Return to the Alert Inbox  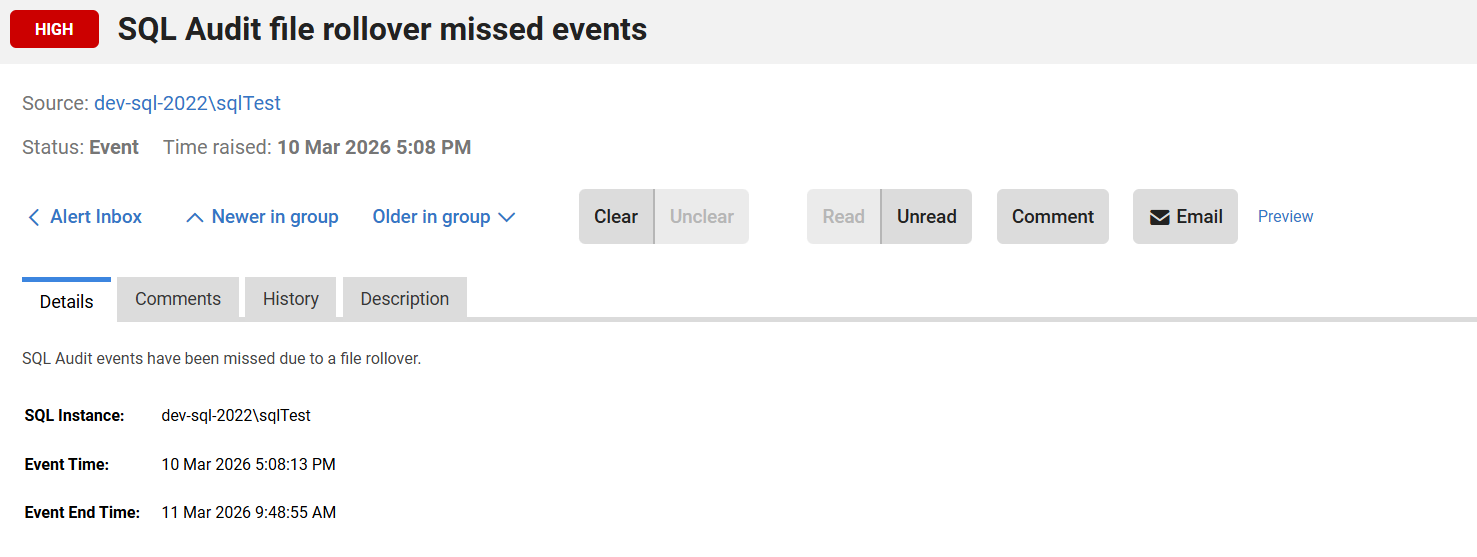click(x=96, y=217)
